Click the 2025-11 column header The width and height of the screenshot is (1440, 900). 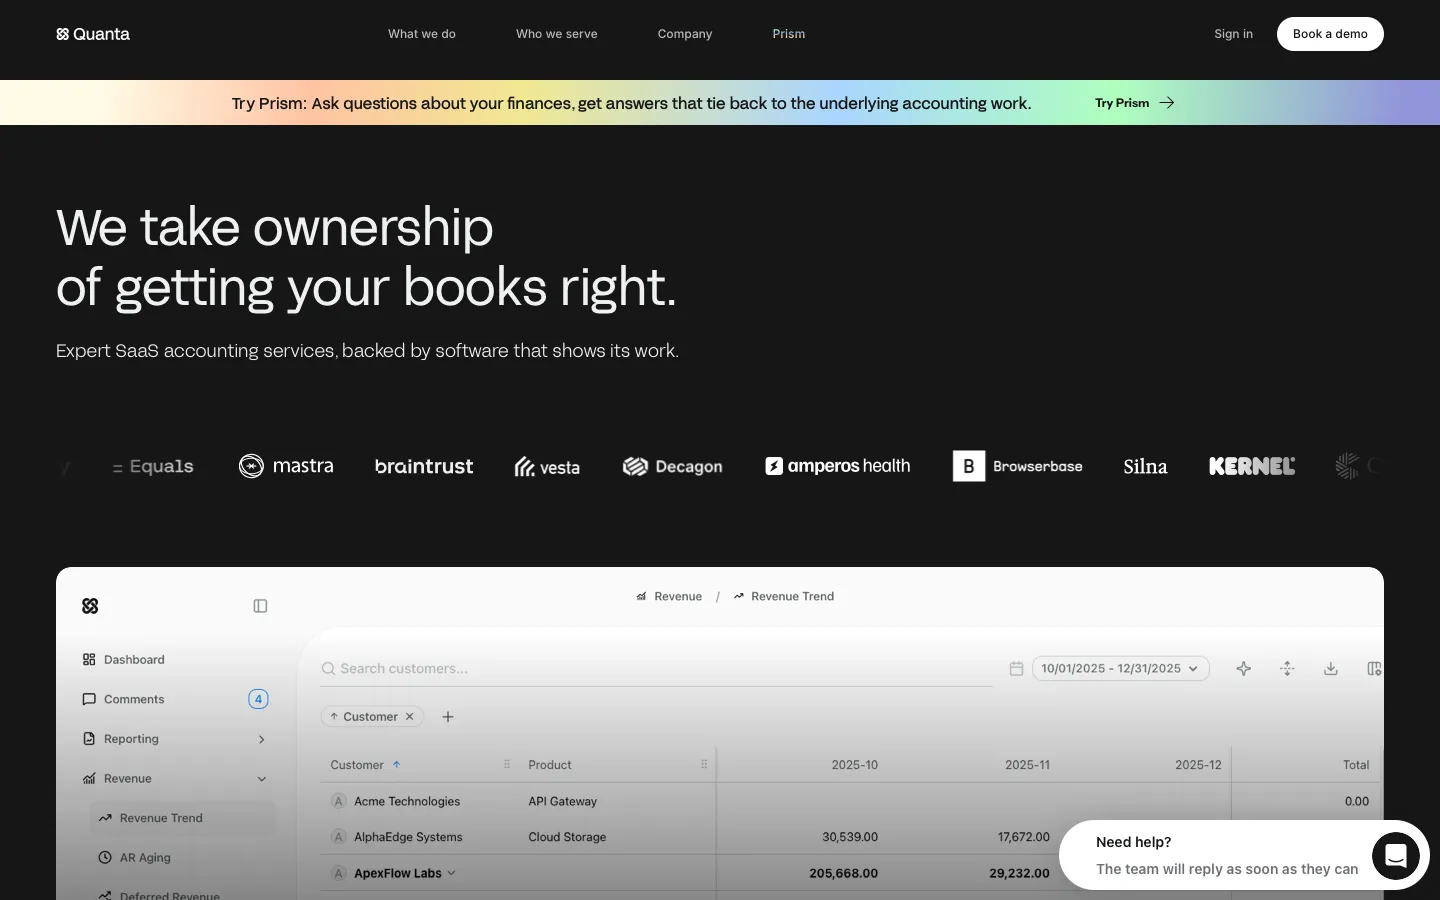(x=1027, y=765)
